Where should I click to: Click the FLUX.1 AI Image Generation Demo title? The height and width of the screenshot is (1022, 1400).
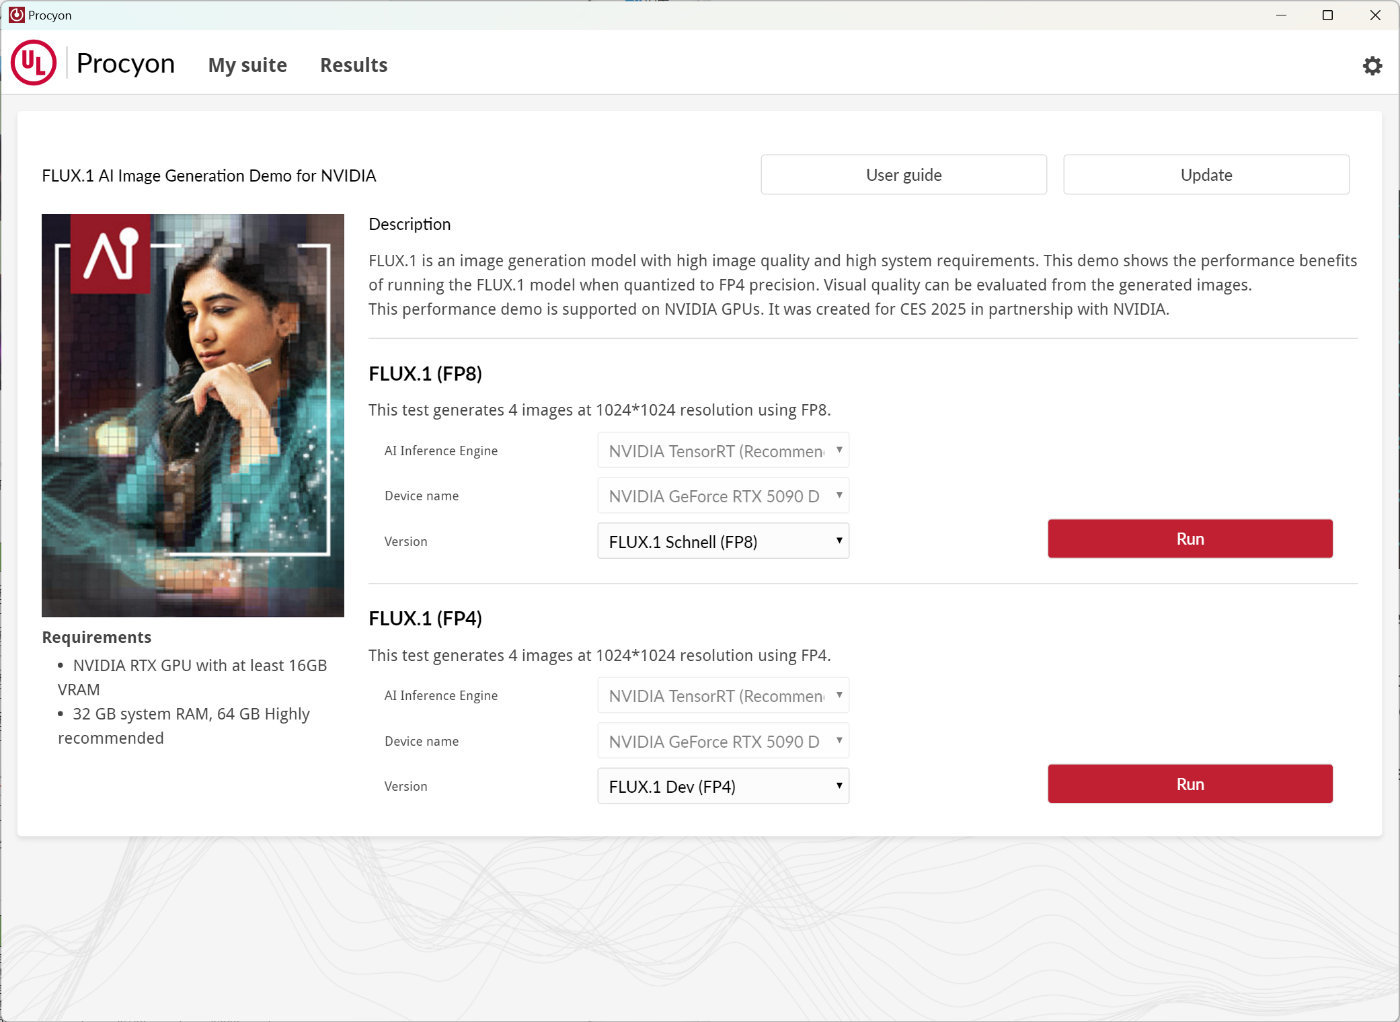(209, 176)
